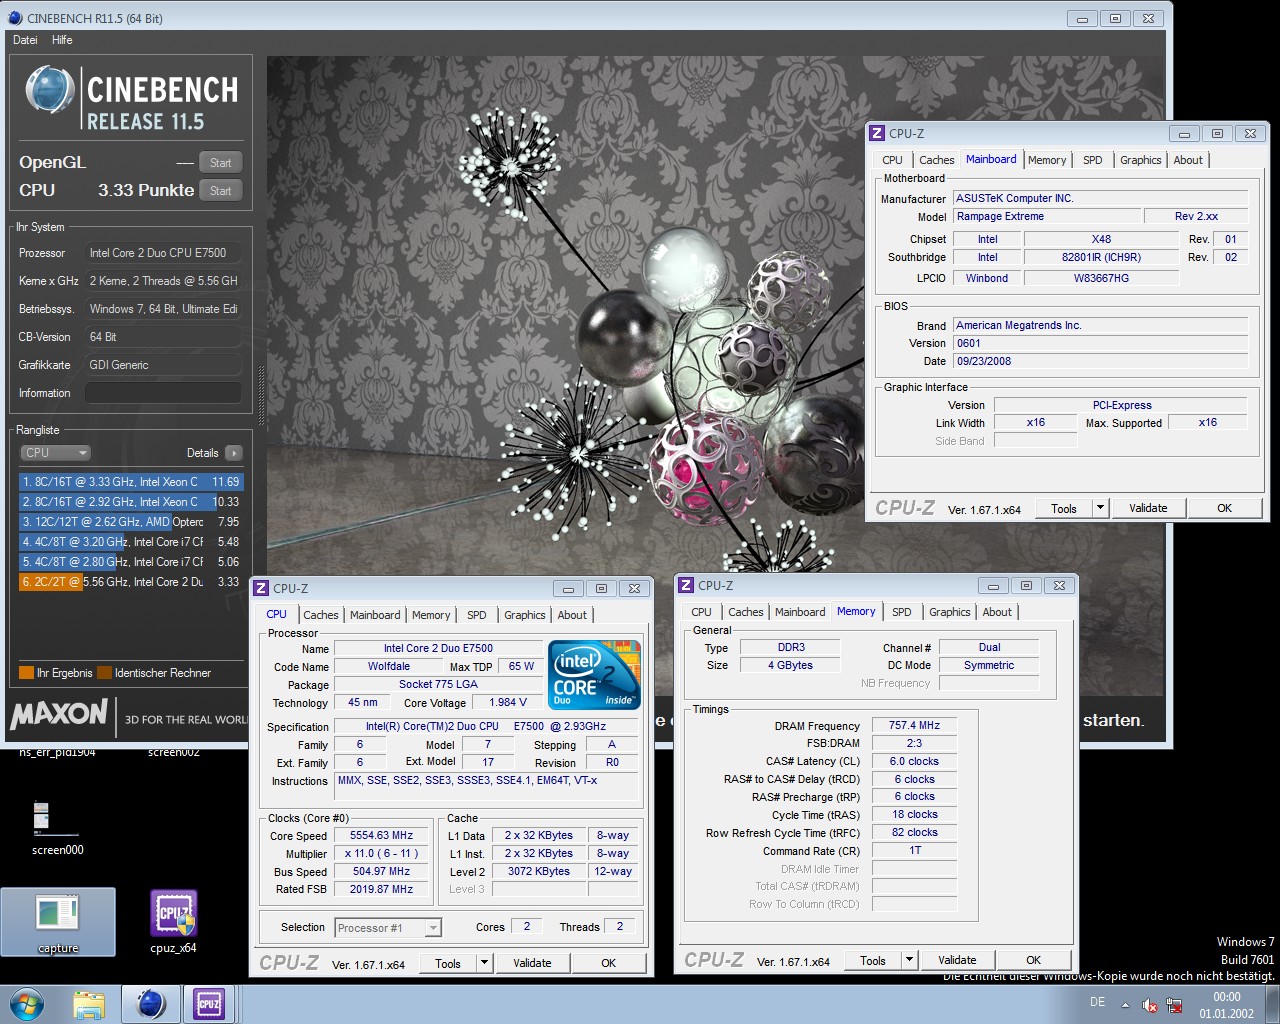Open cpuz_x64 desktop icon

[x=173, y=923]
